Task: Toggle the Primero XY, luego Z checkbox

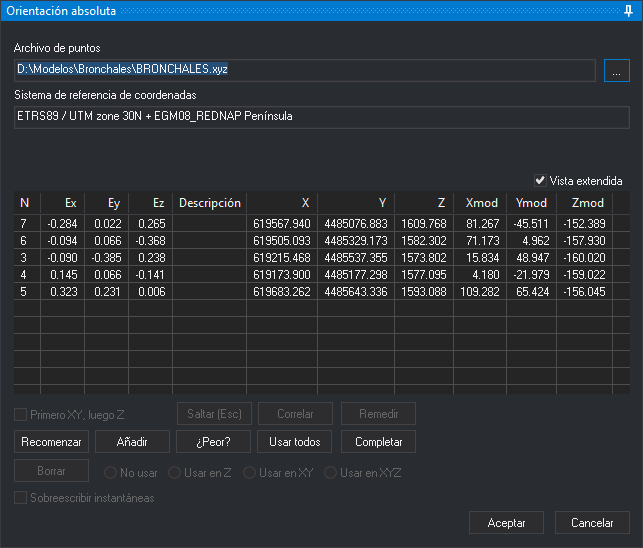Action: pos(21,415)
